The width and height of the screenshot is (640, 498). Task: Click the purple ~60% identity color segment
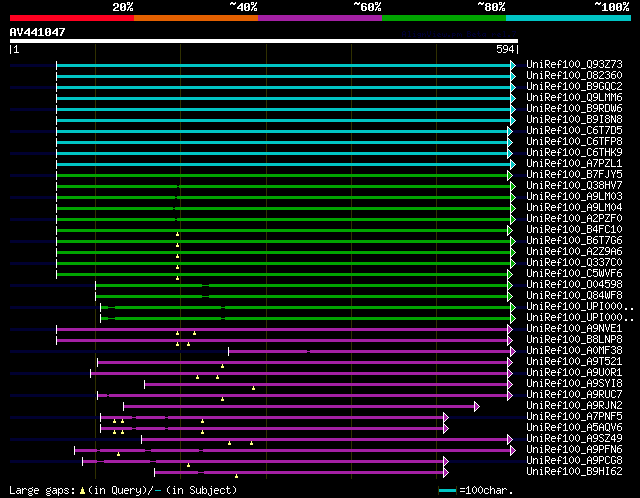click(x=320, y=18)
